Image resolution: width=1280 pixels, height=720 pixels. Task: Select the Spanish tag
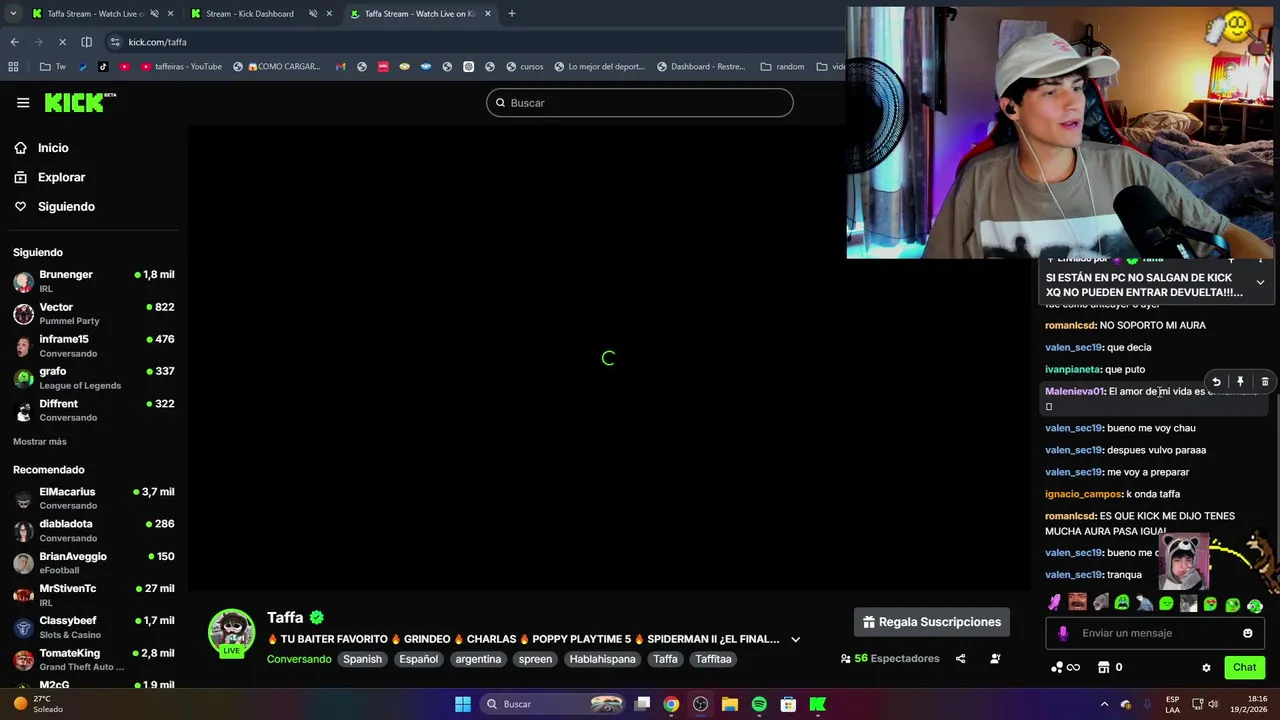(363, 659)
